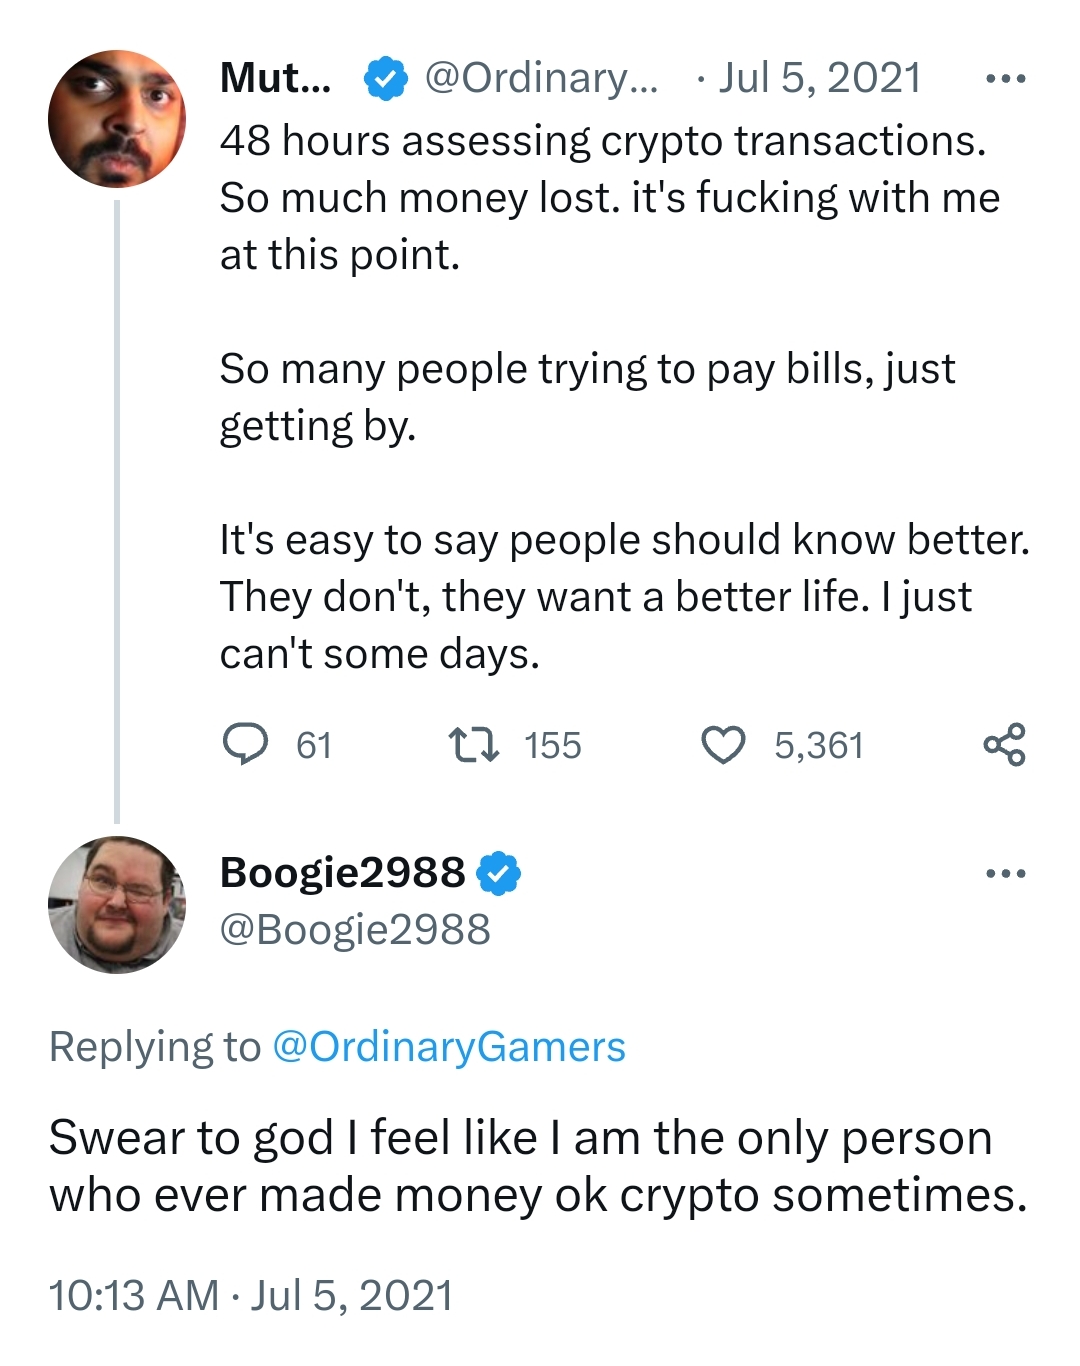Like the tweet with the heart icon

coord(722,745)
